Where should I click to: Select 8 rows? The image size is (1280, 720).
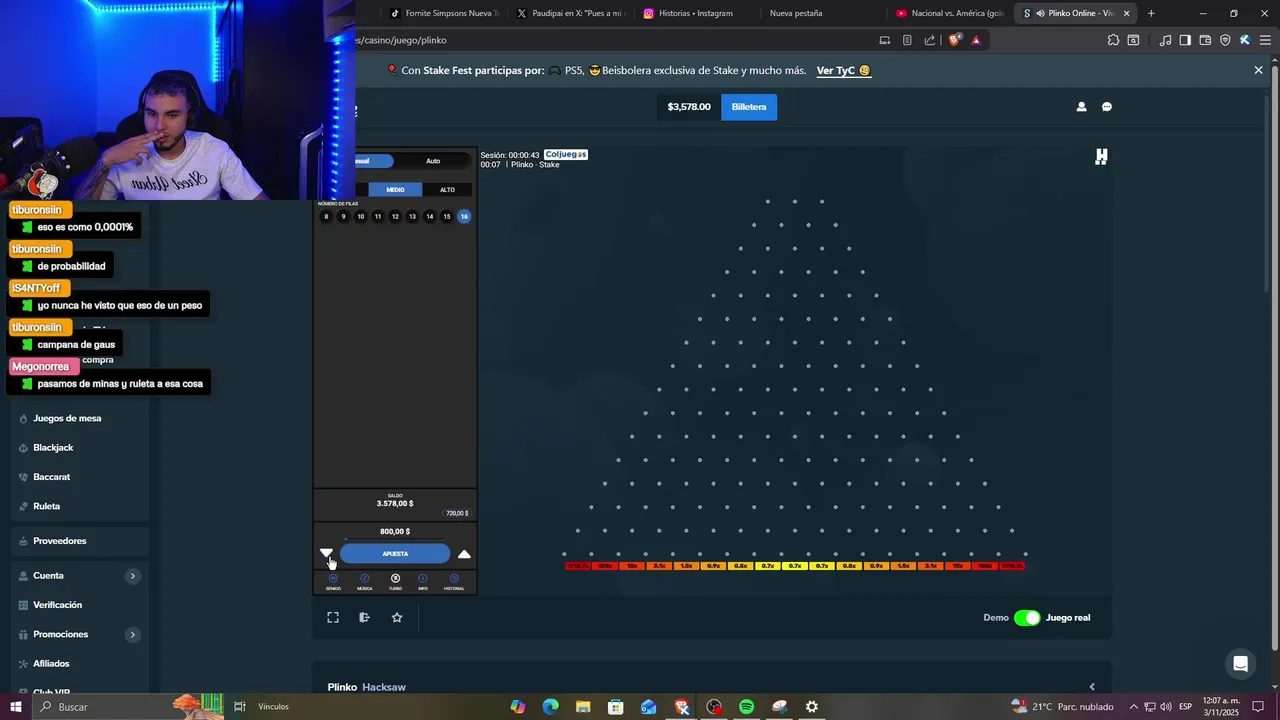coord(326,217)
